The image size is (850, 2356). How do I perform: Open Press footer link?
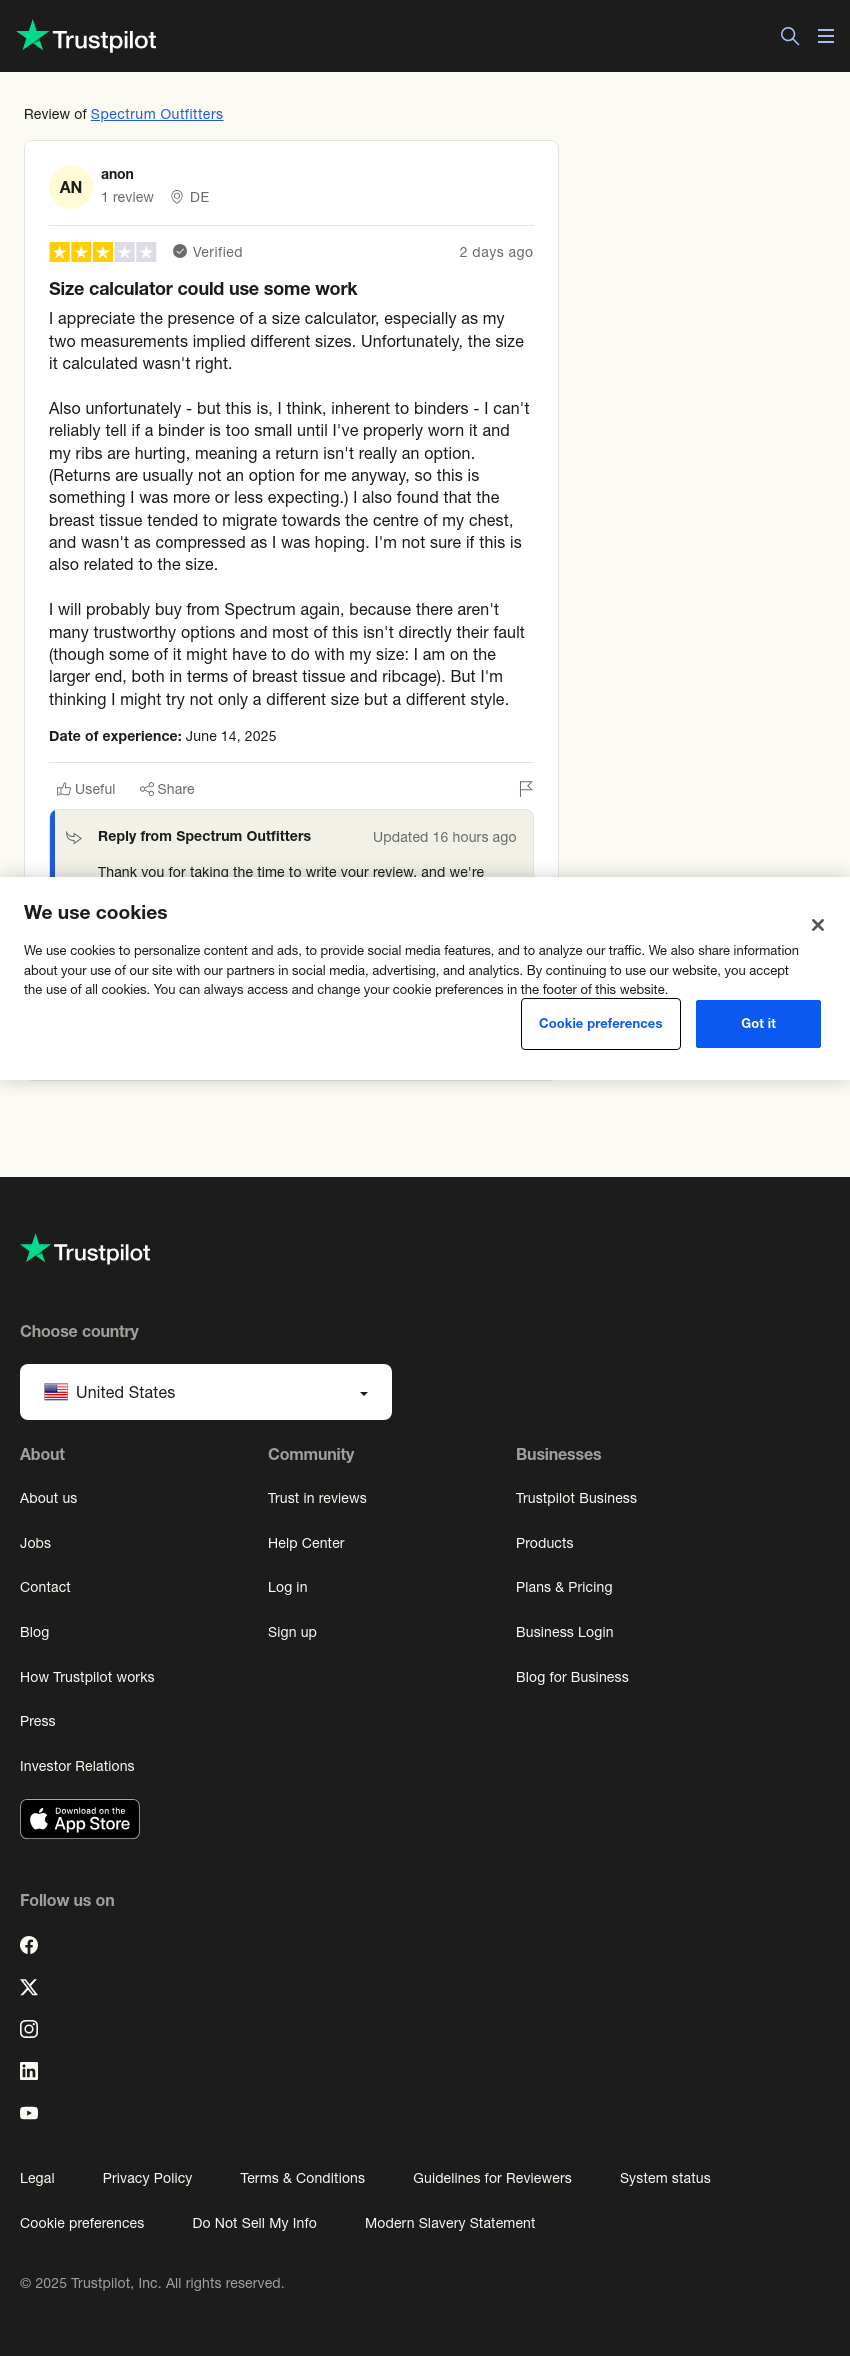pos(37,1721)
